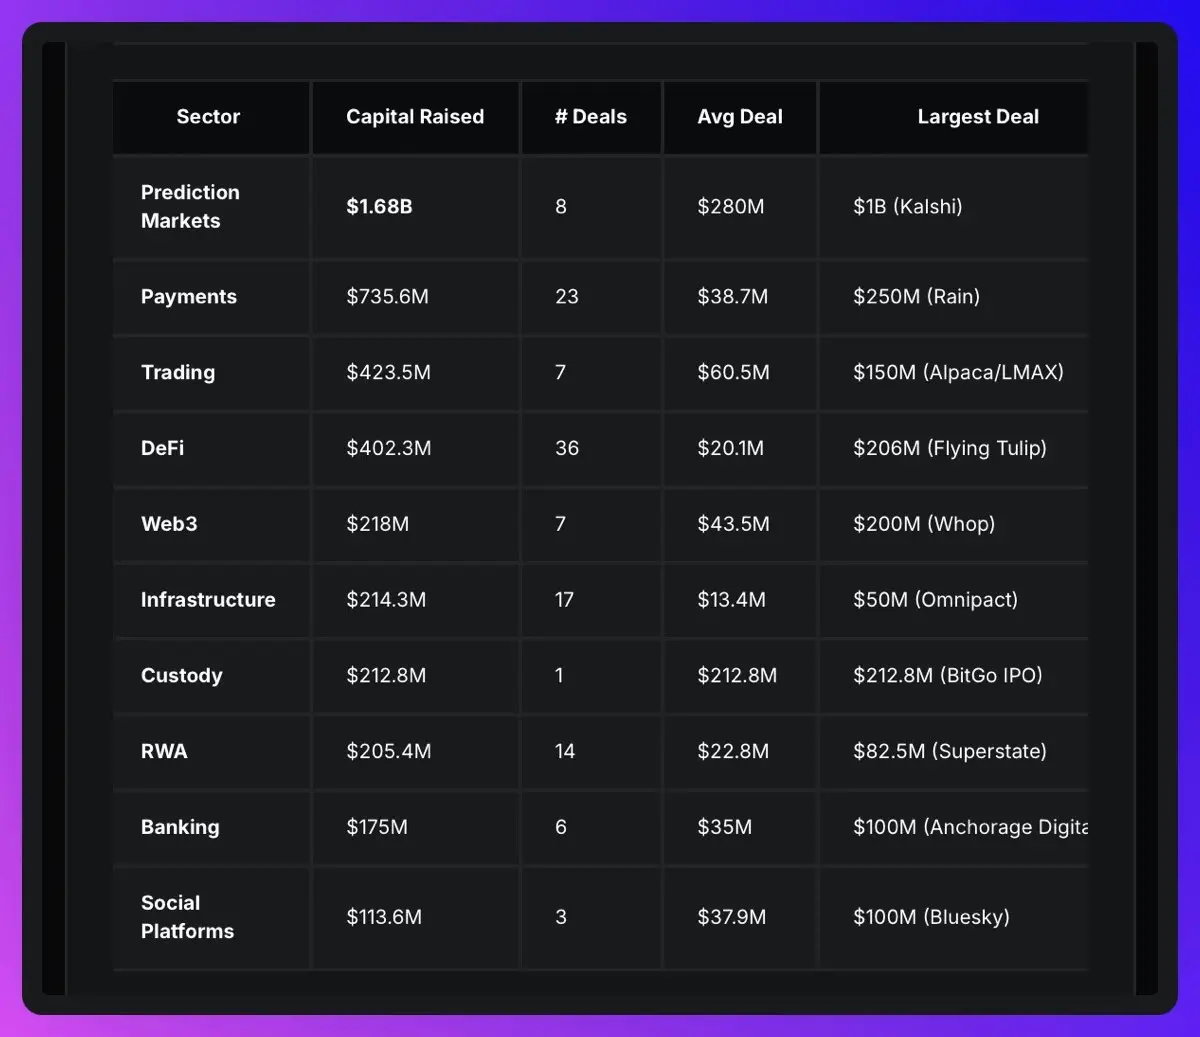Select the Infrastructure row label
1200x1037 pixels.
[208, 600]
